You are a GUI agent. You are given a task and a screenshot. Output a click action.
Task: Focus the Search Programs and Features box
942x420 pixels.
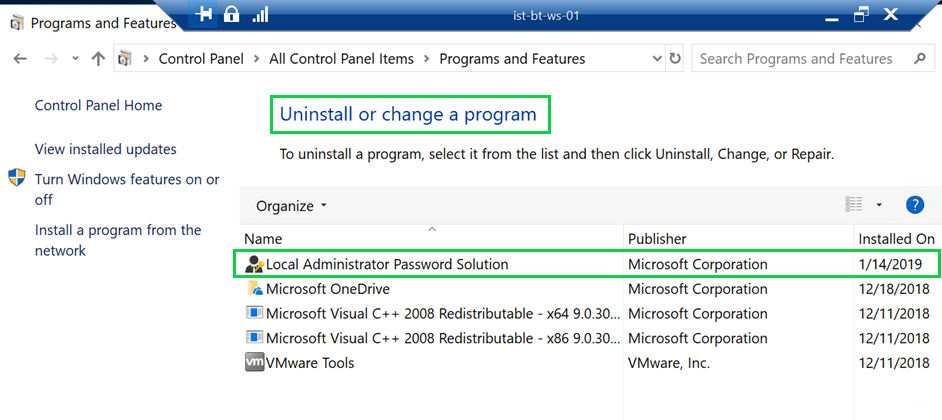click(800, 59)
